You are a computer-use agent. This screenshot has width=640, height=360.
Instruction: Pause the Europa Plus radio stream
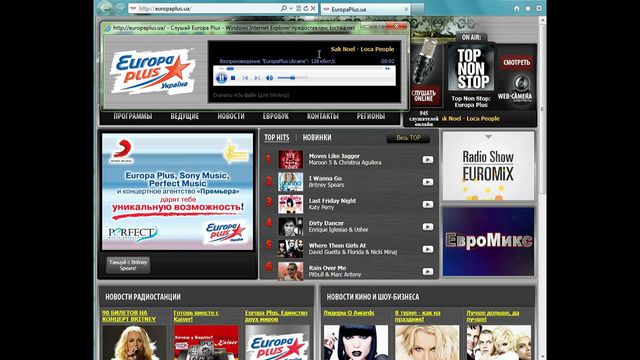click(222, 78)
